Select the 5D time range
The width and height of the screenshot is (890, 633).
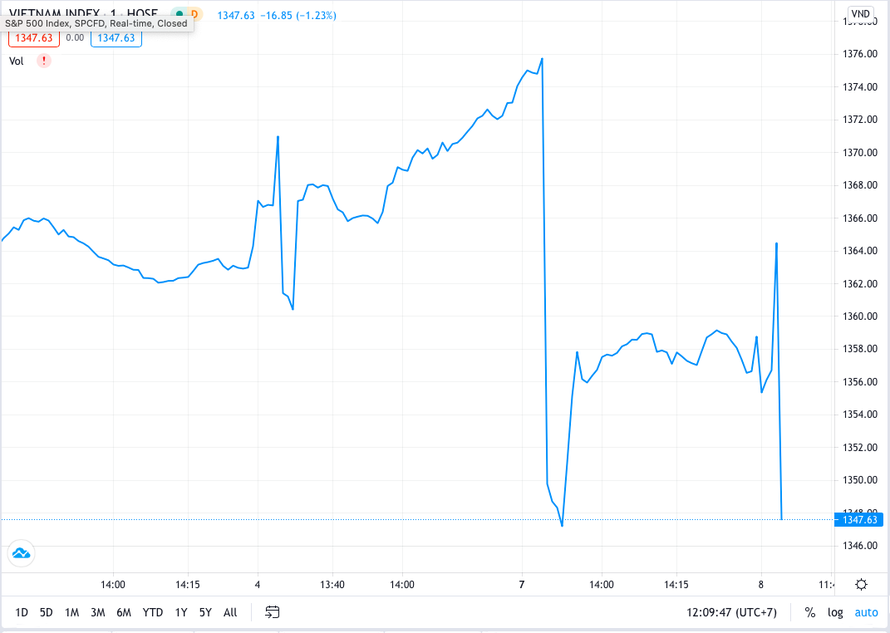coord(46,612)
